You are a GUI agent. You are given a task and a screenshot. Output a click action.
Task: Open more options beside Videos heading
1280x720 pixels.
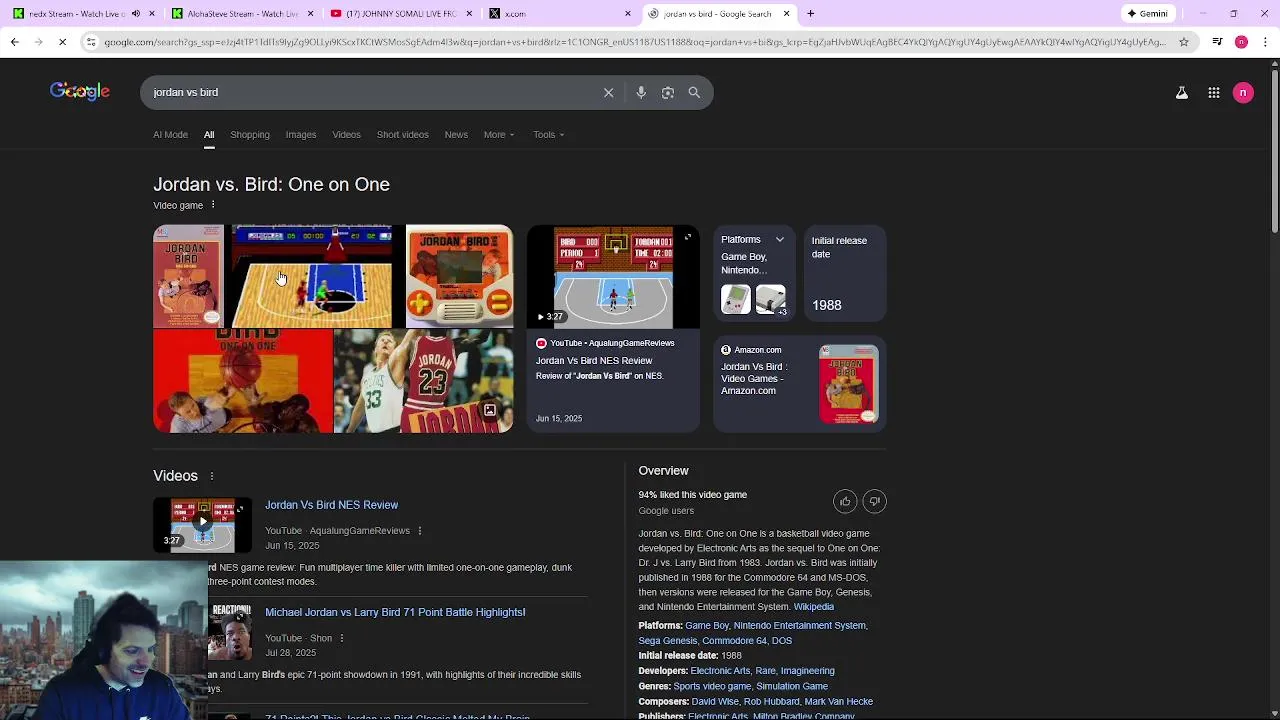pos(211,476)
